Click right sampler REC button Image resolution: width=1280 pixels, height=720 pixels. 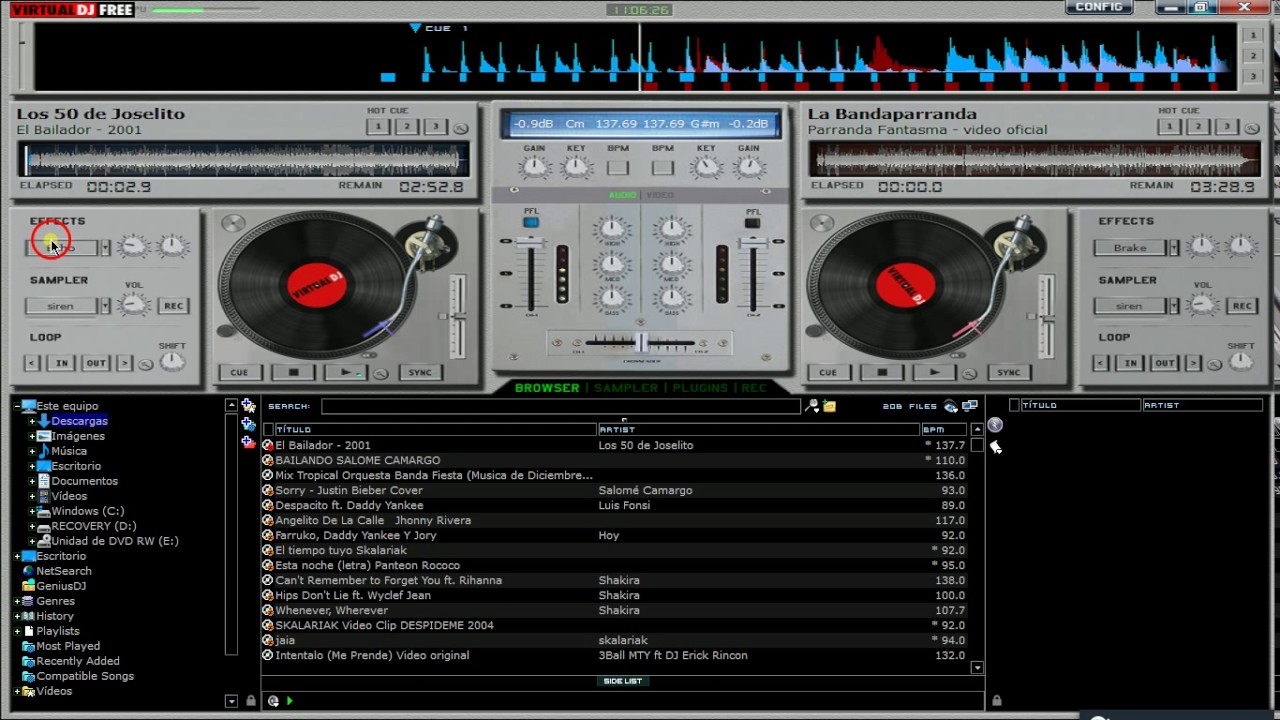pos(1242,306)
